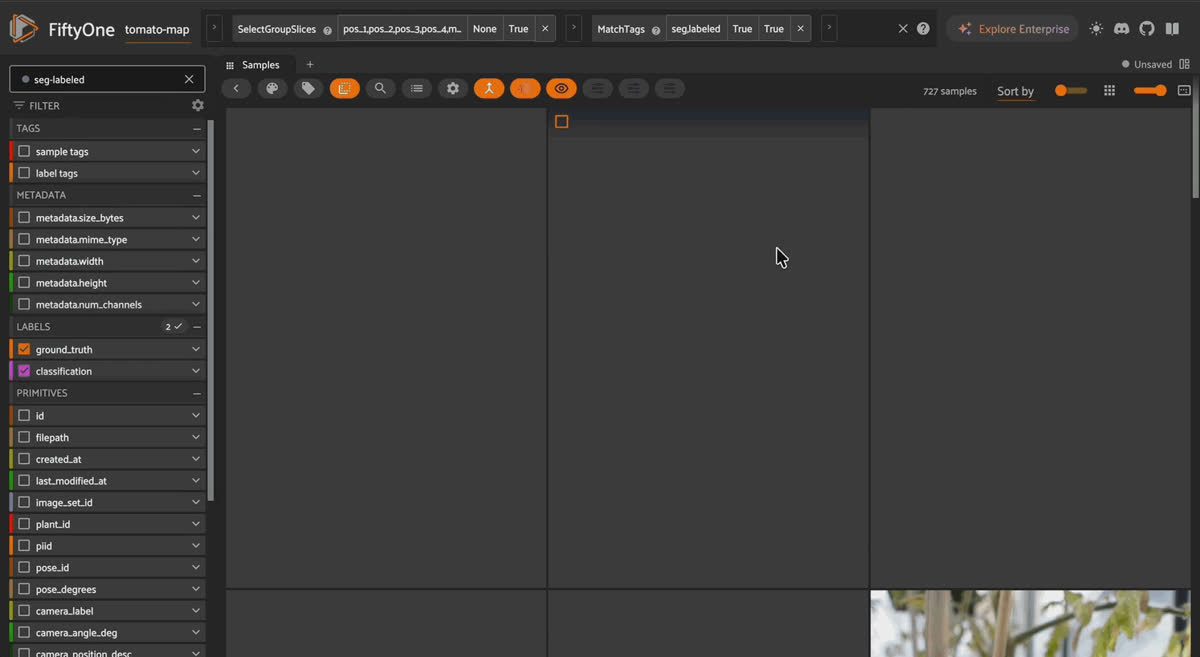The height and width of the screenshot is (657, 1200).
Task: Click the None parameter of SelectGroupSlices
Action: (485, 29)
